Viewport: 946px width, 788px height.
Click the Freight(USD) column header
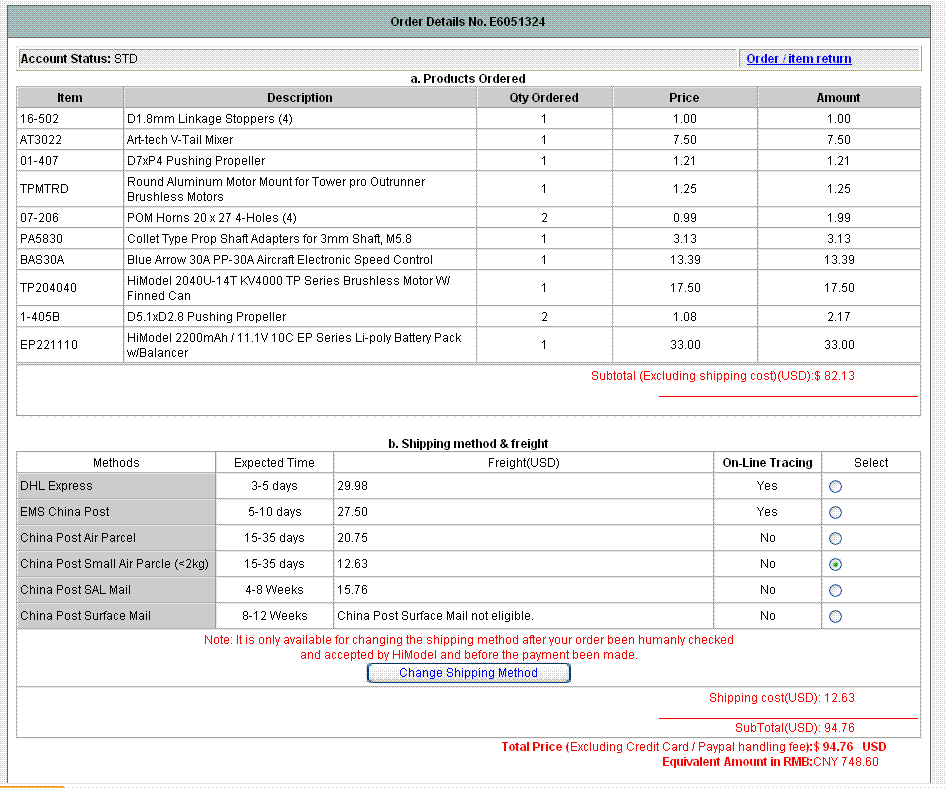tap(523, 463)
